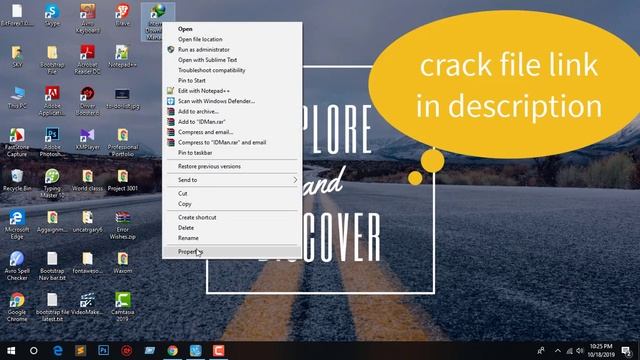Choose Compress to "IDMan.rar" and email

point(232,142)
